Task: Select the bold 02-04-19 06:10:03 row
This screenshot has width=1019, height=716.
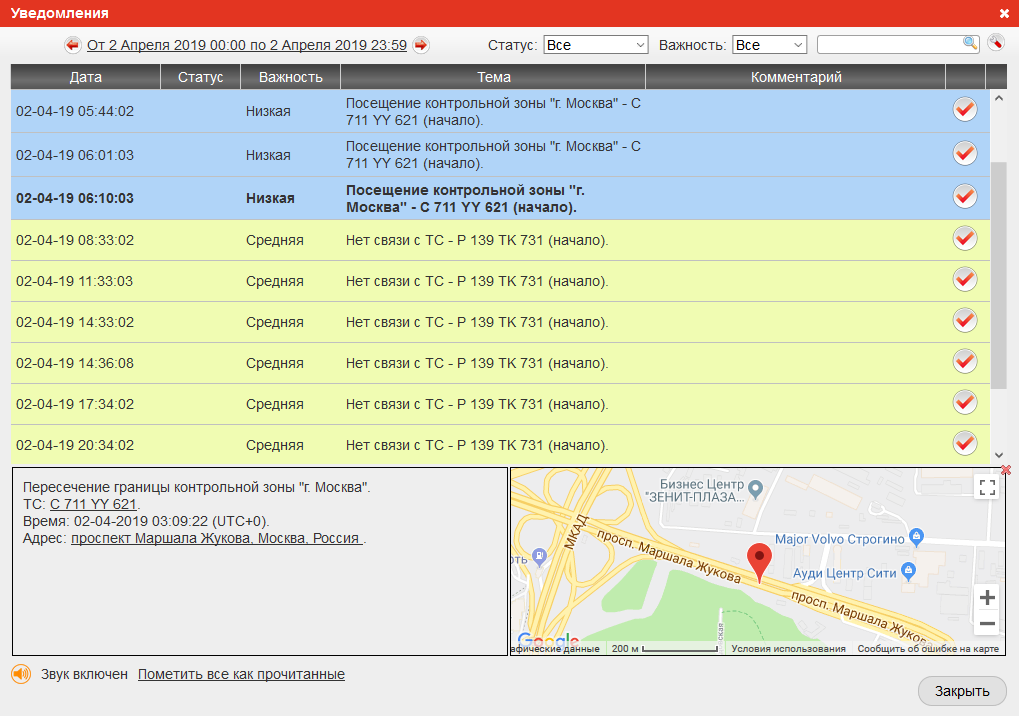Action: click(500, 198)
